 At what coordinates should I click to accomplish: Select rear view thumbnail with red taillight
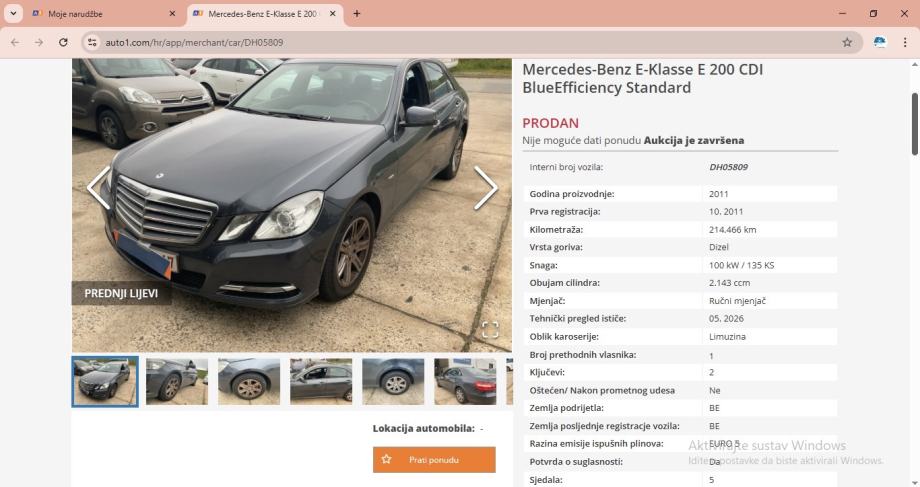click(x=465, y=381)
